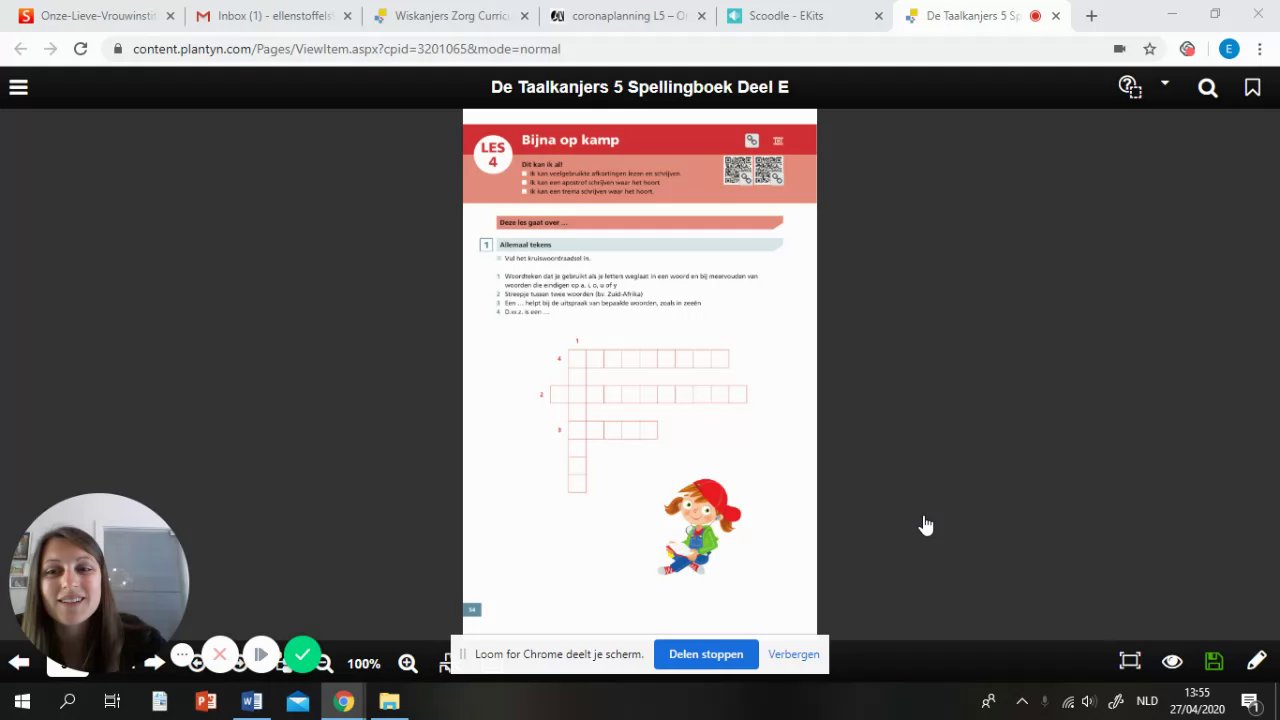The width and height of the screenshot is (1280, 720).
Task: Open the help support icon
Action: click(1130, 88)
